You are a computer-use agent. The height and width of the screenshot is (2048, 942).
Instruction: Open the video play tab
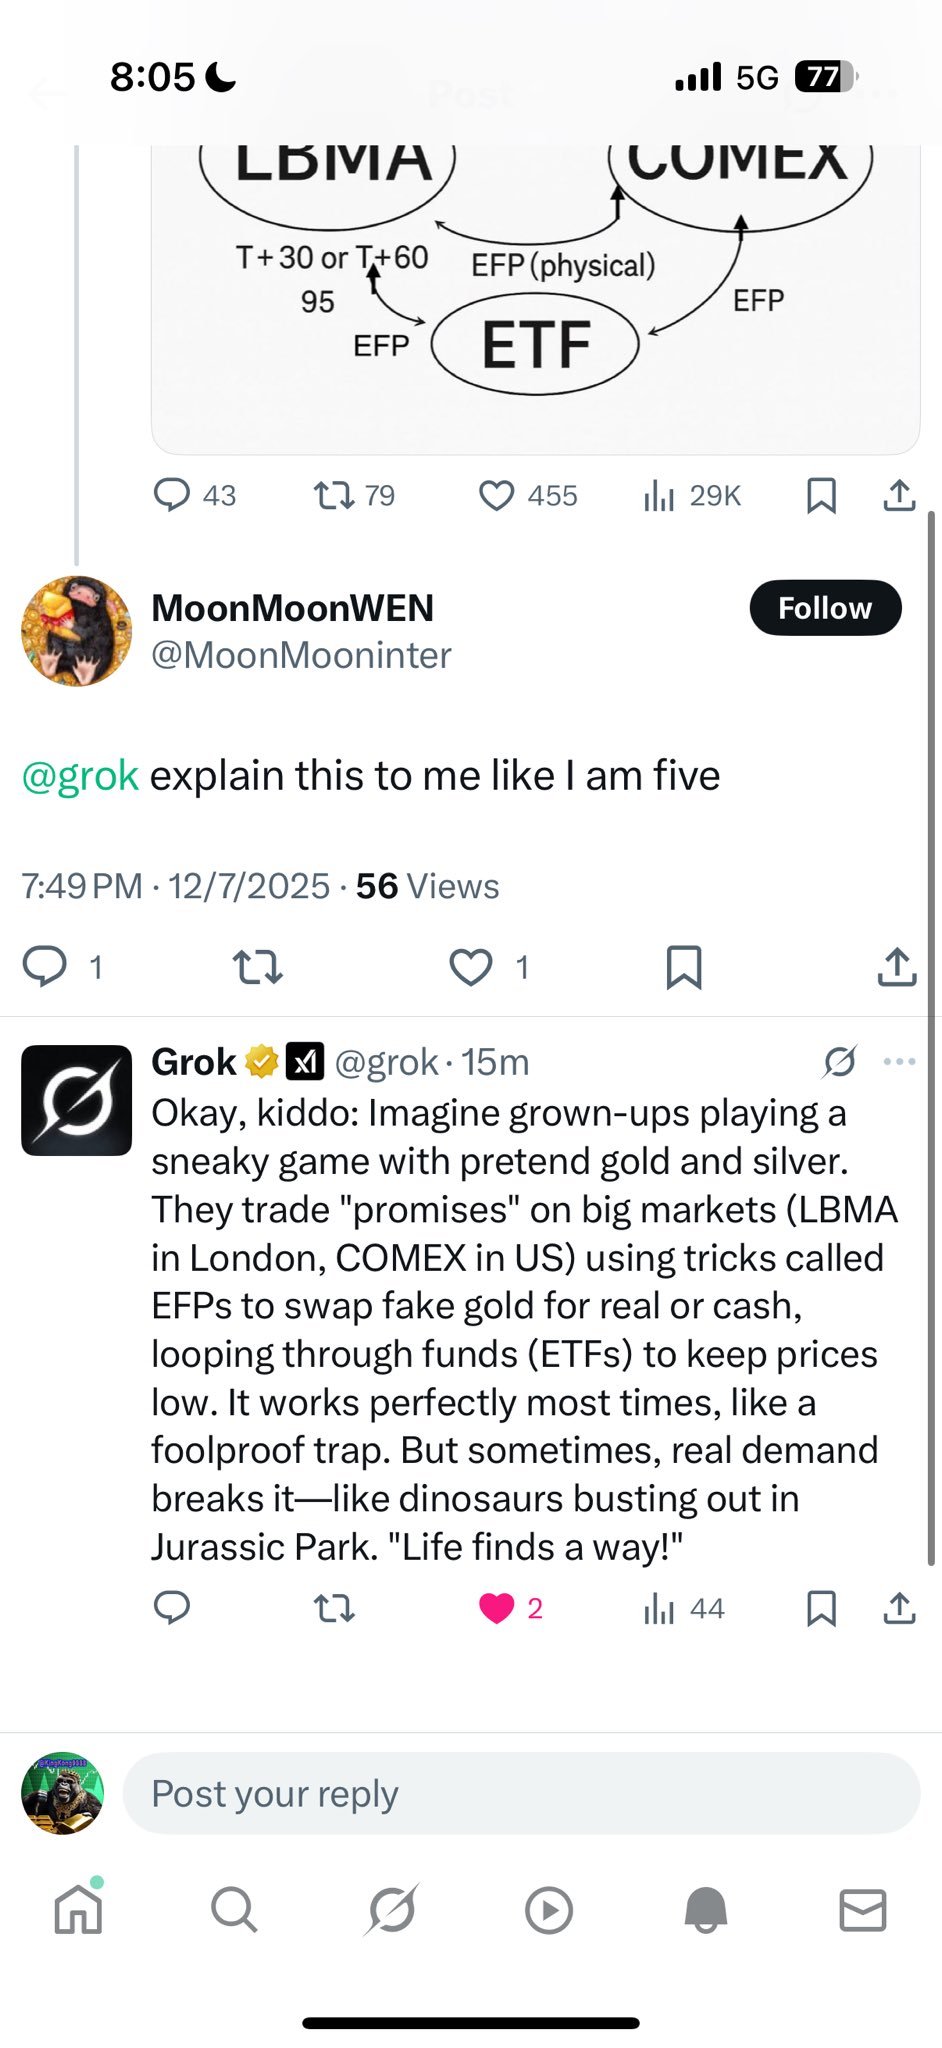click(x=549, y=1910)
